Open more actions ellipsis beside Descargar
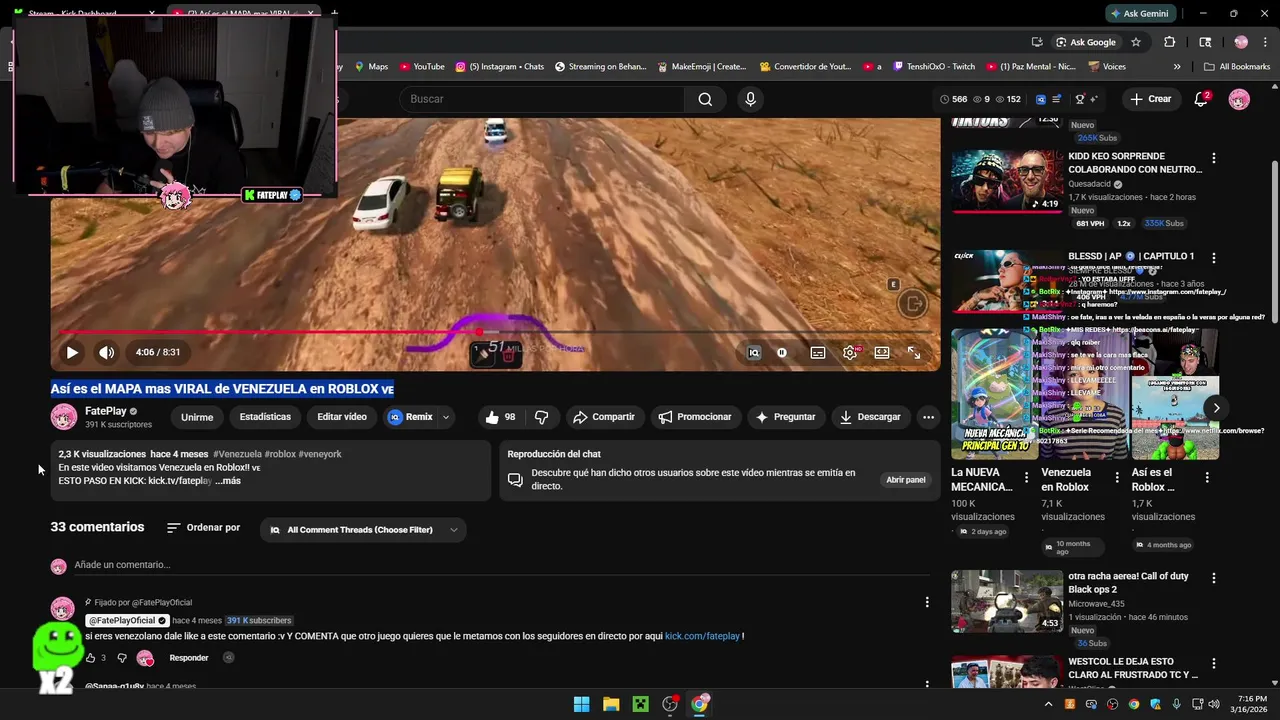 tap(929, 417)
